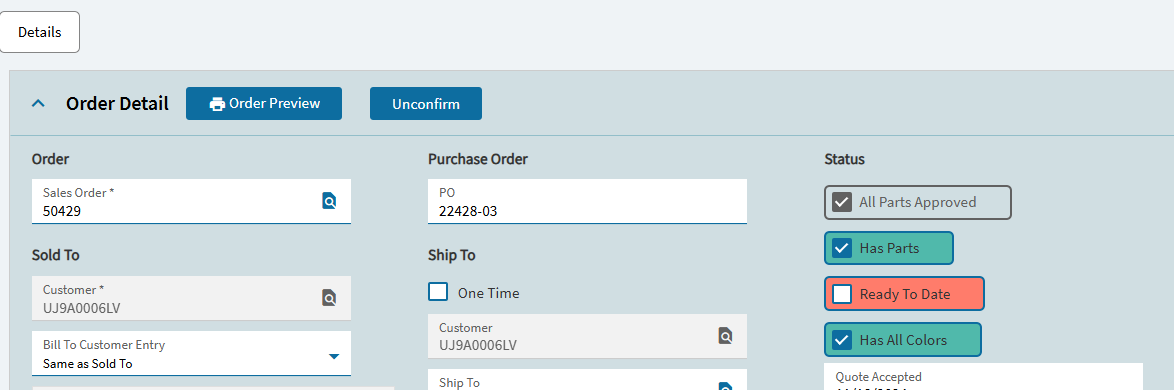Switch to the Details tab

point(40,32)
